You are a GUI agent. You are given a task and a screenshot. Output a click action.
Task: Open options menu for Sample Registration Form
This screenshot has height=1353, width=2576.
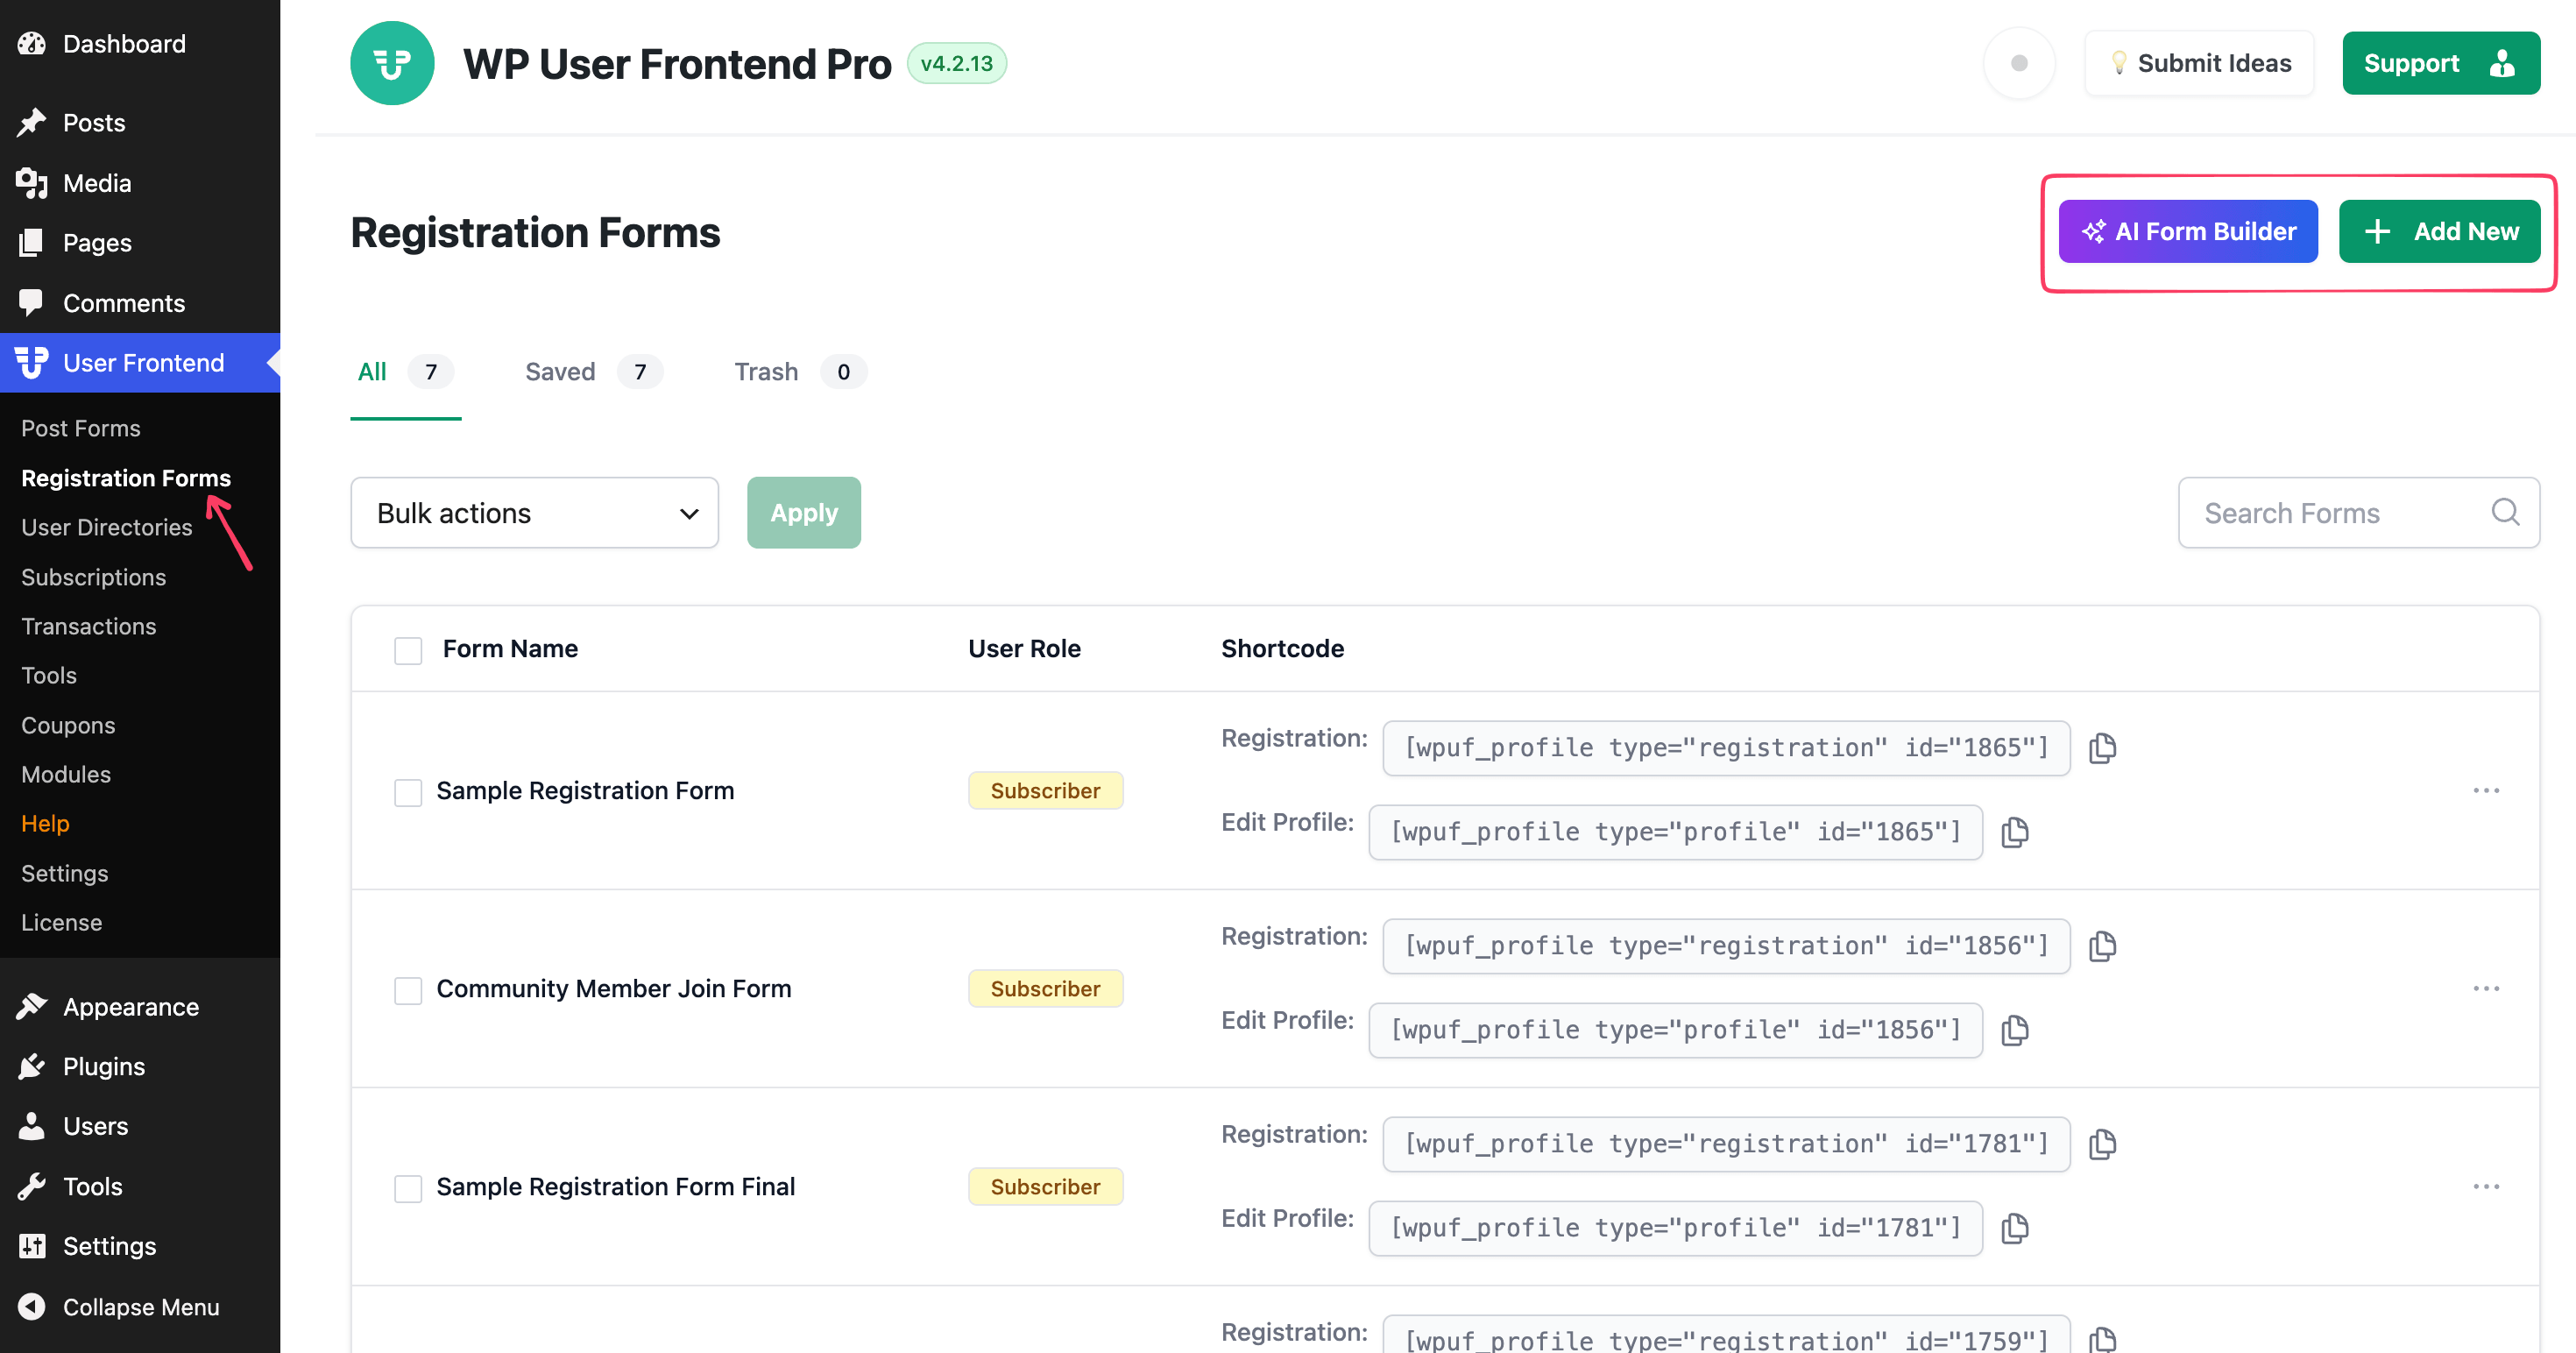[x=2486, y=790]
